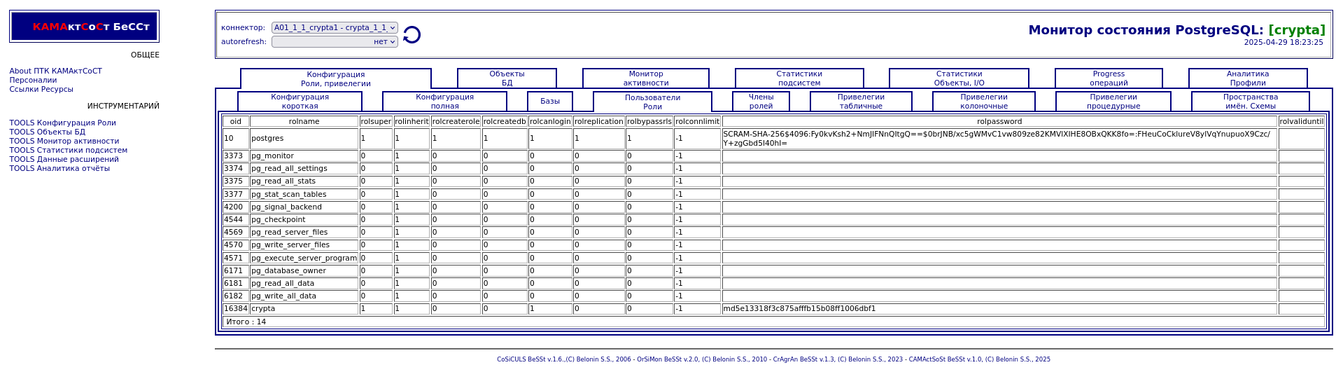
Task: Open TOOLS Конфигурация Роли link
Action: [x=62, y=123]
